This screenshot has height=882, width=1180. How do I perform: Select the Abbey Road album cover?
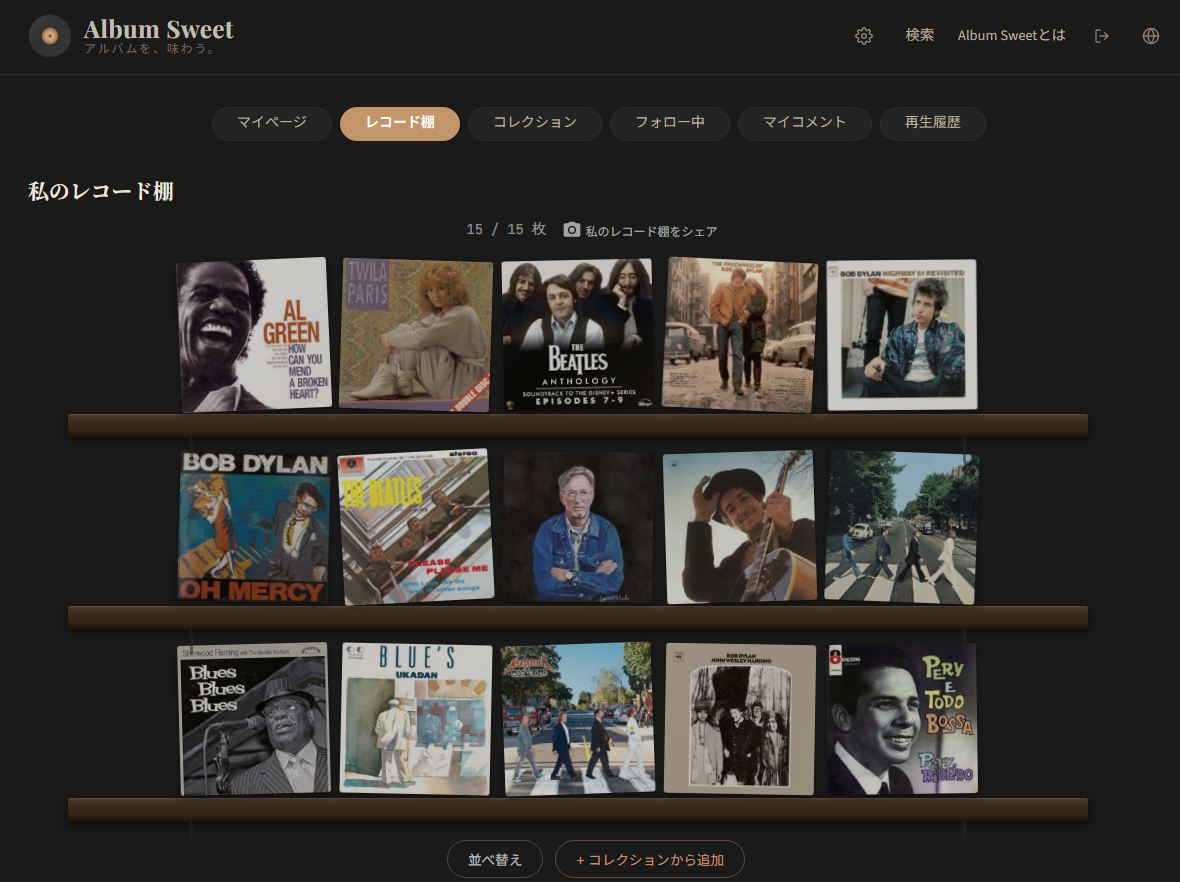coord(900,527)
